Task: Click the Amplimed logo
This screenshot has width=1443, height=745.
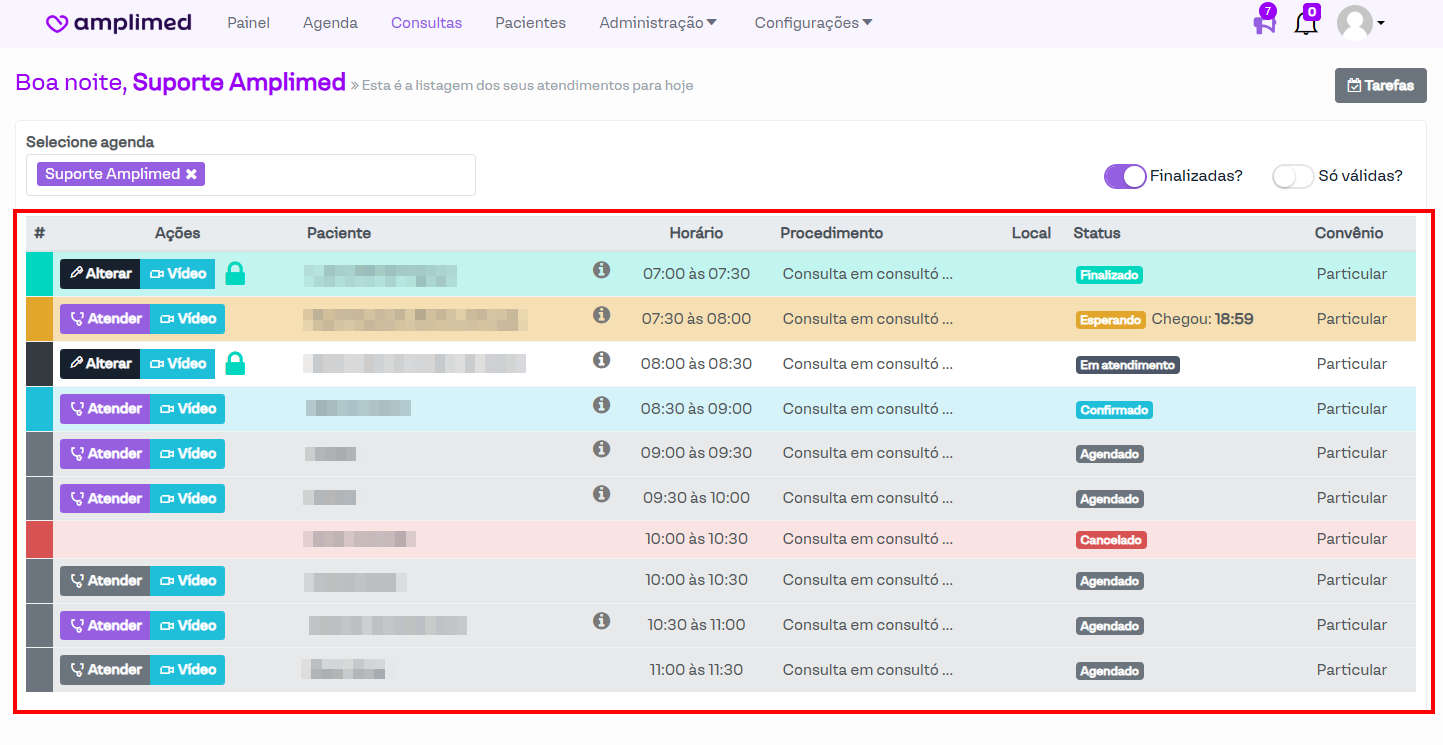Action: click(119, 23)
